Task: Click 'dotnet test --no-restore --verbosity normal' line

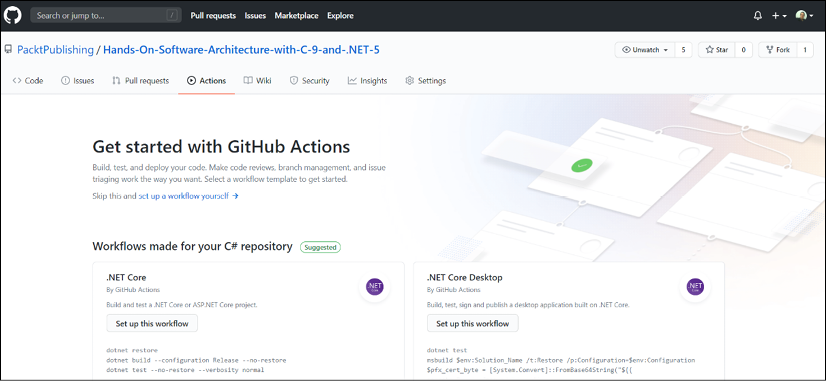Action: tap(184, 370)
